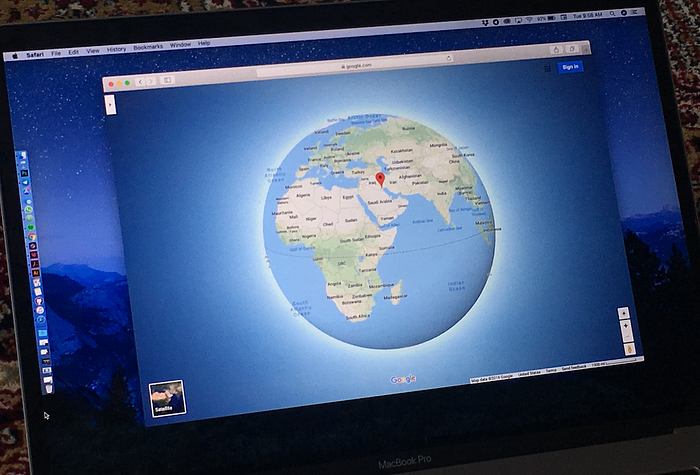Viewport: 700px width, 475px height.
Task: Click the show your location button
Action: coord(623,312)
